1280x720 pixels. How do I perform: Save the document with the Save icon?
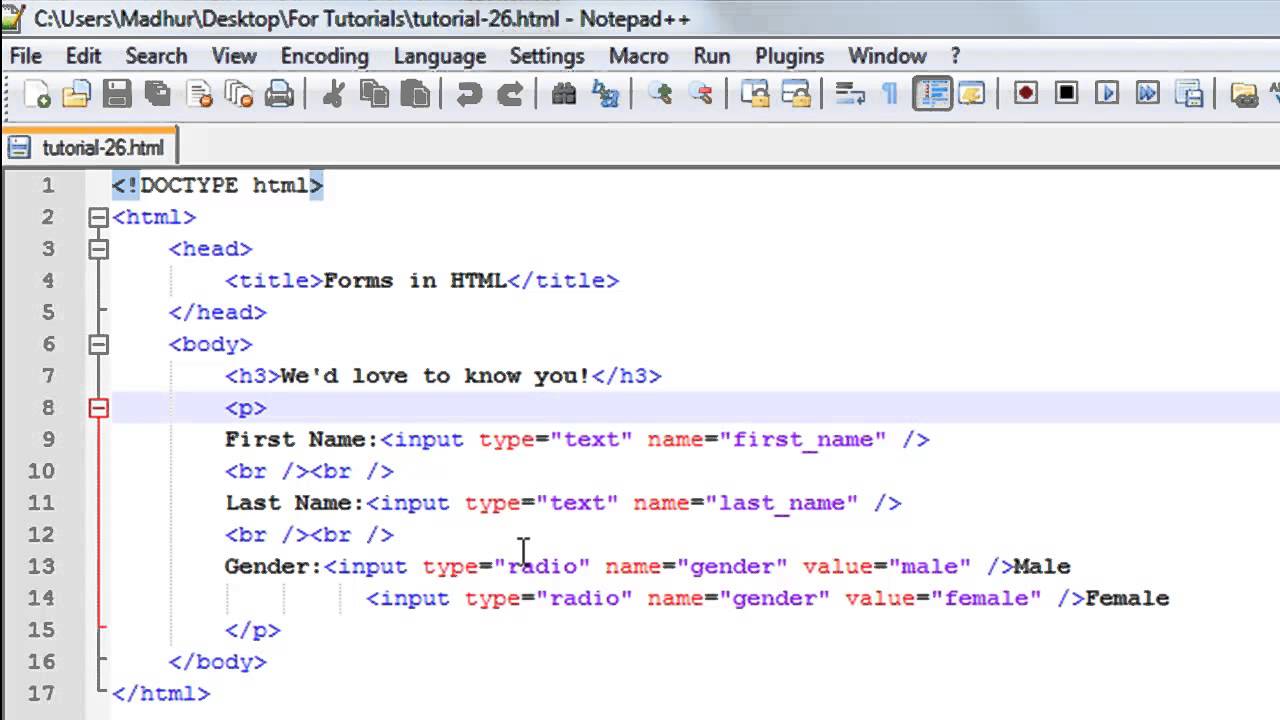(117, 94)
